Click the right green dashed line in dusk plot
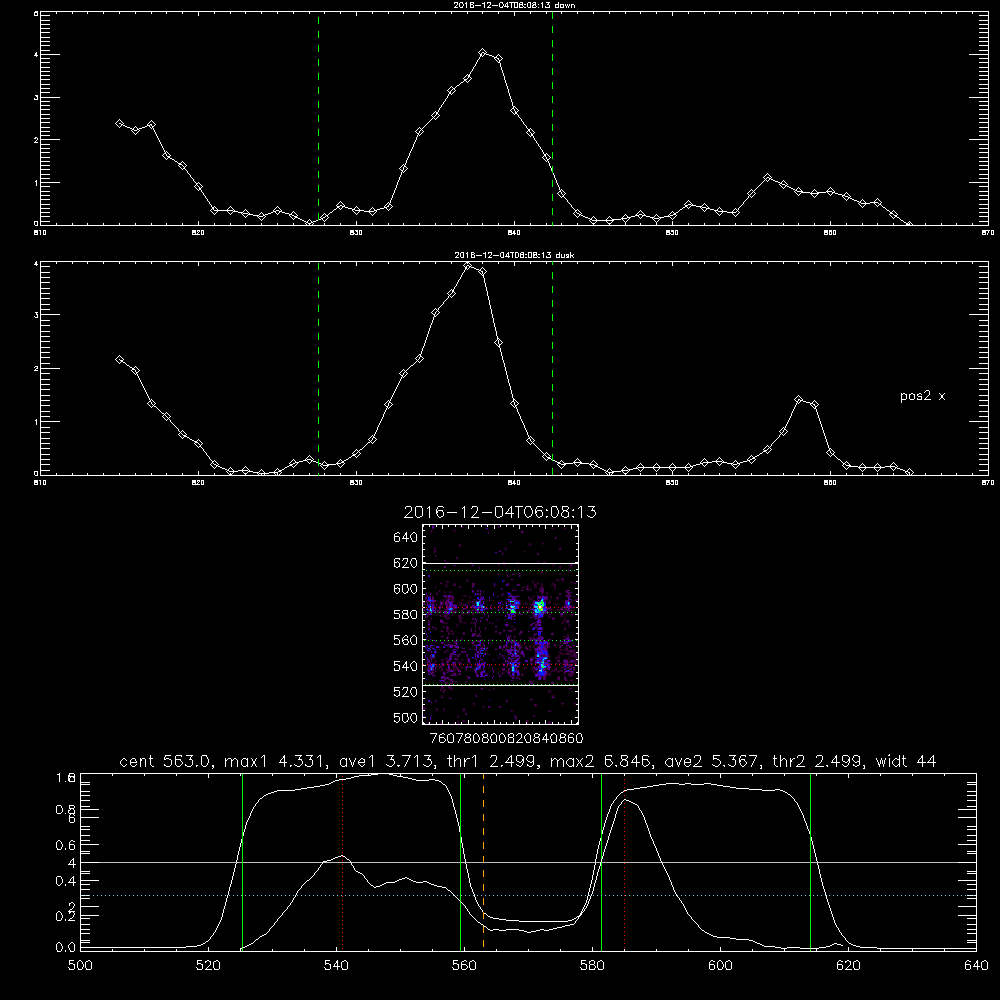 tap(552, 368)
